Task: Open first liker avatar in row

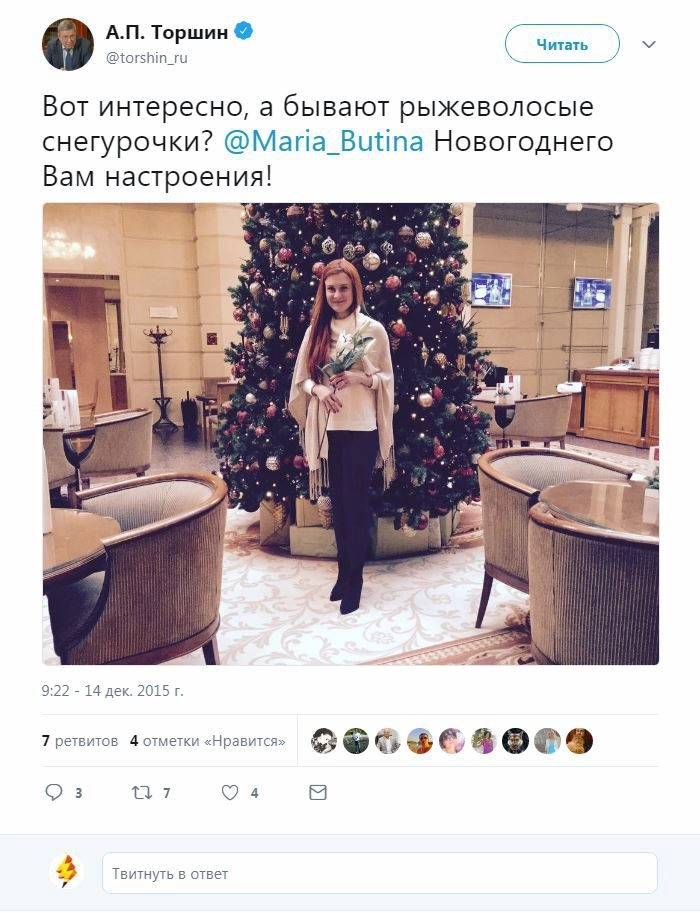Action: pyautogui.click(x=324, y=741)
